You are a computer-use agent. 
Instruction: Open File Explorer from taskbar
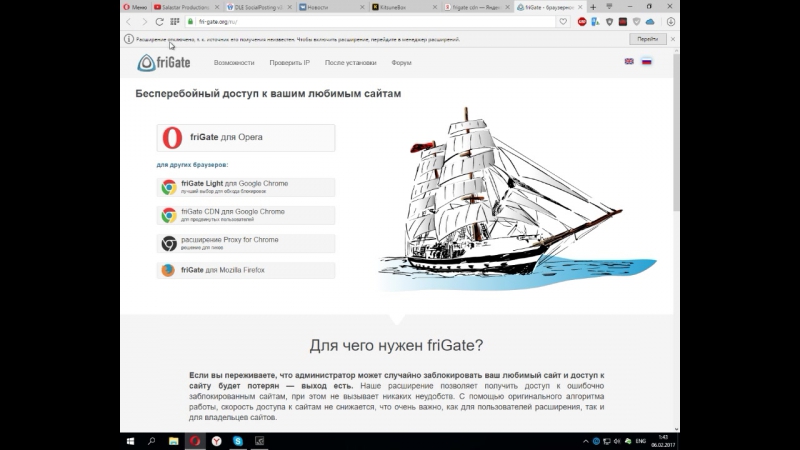pos(173,441)
